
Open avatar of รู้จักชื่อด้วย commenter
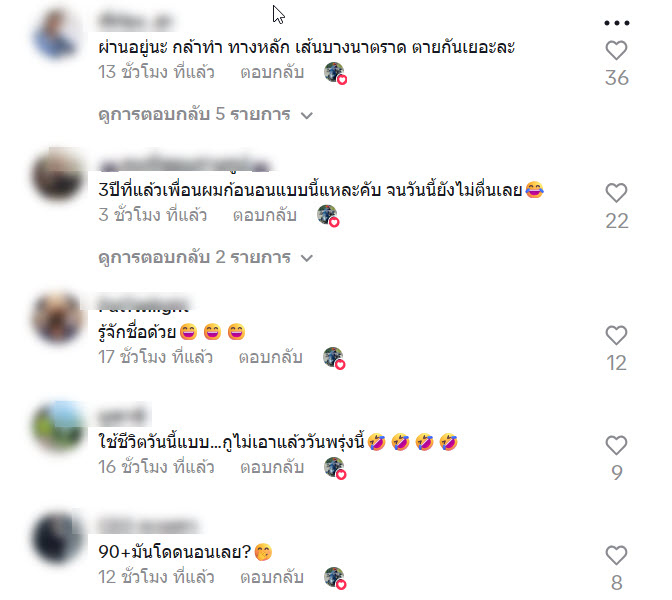pyautogui.click(x=57, y=318)
